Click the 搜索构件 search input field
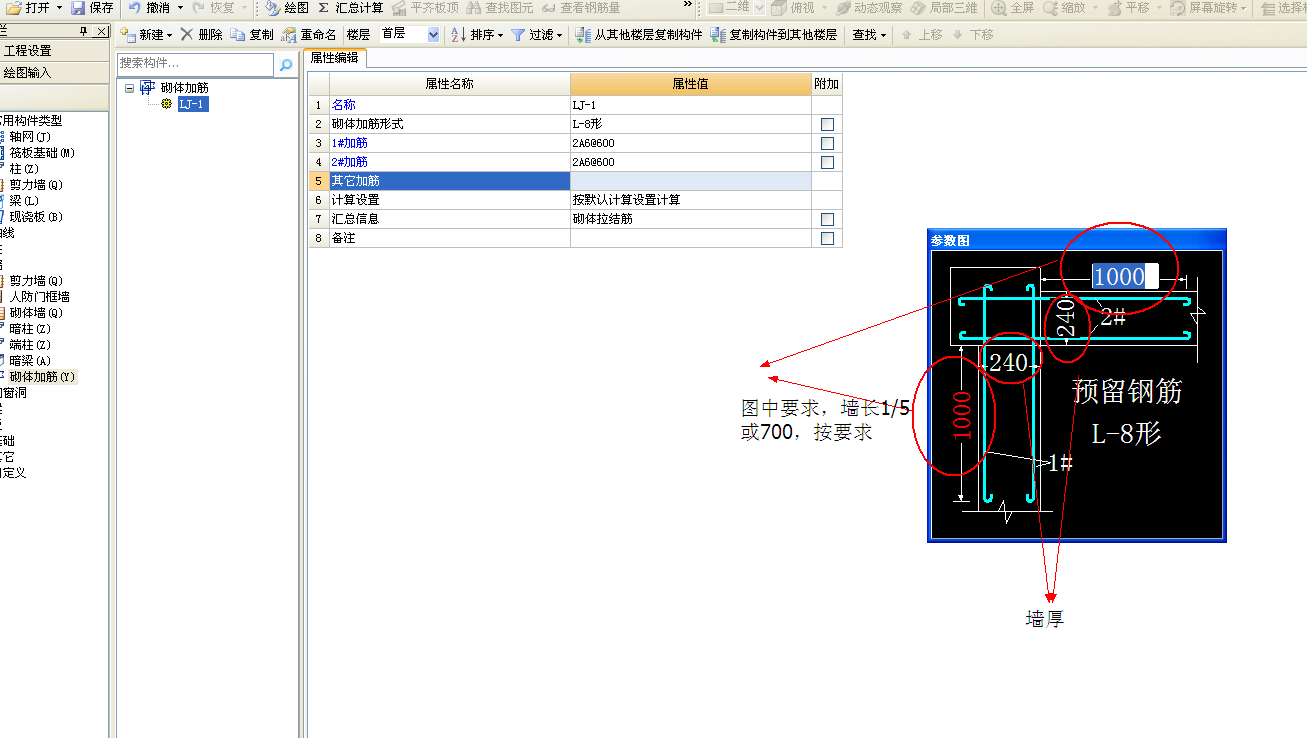1307x738 pixels. tap(195, 65)
